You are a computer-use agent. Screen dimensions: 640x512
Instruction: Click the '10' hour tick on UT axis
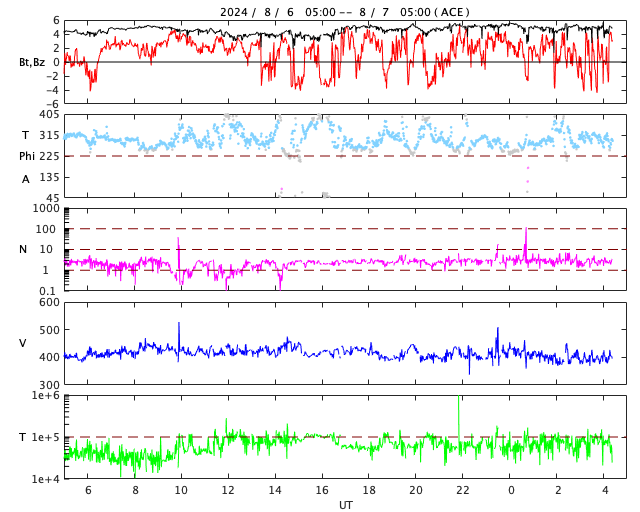coord(181,490)
